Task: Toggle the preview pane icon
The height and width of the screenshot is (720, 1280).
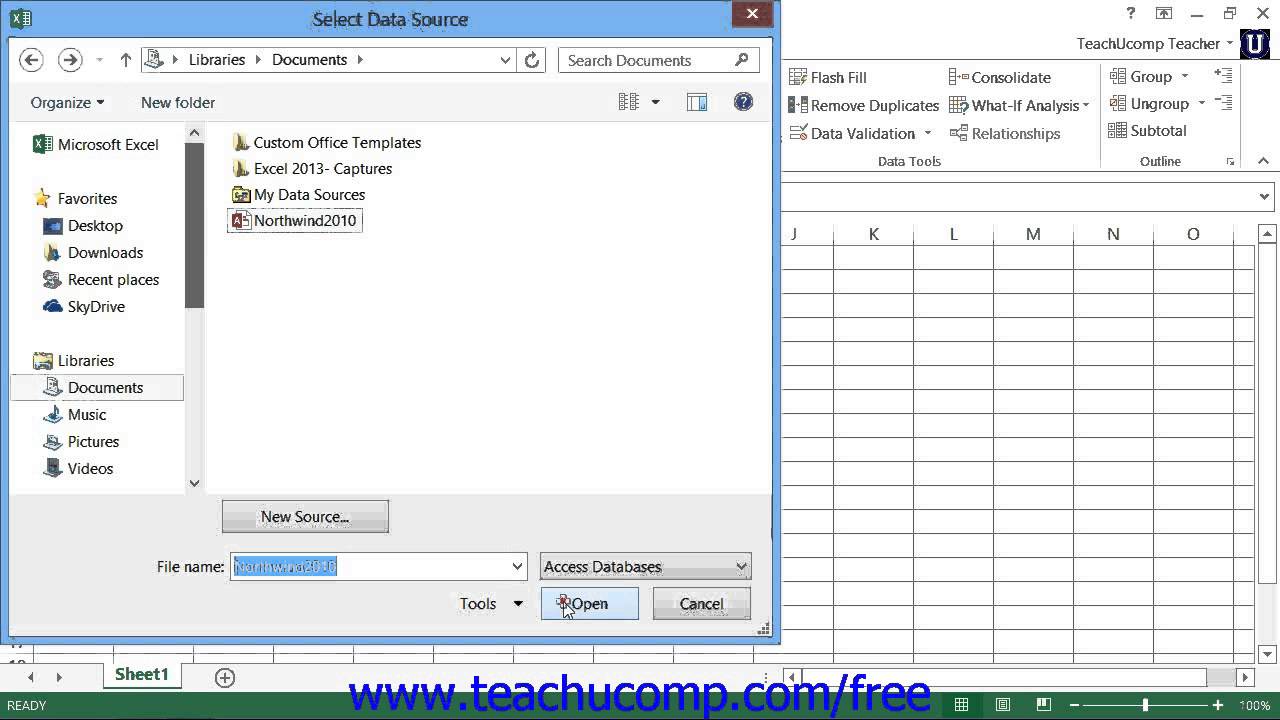Action: coord(697,102)
